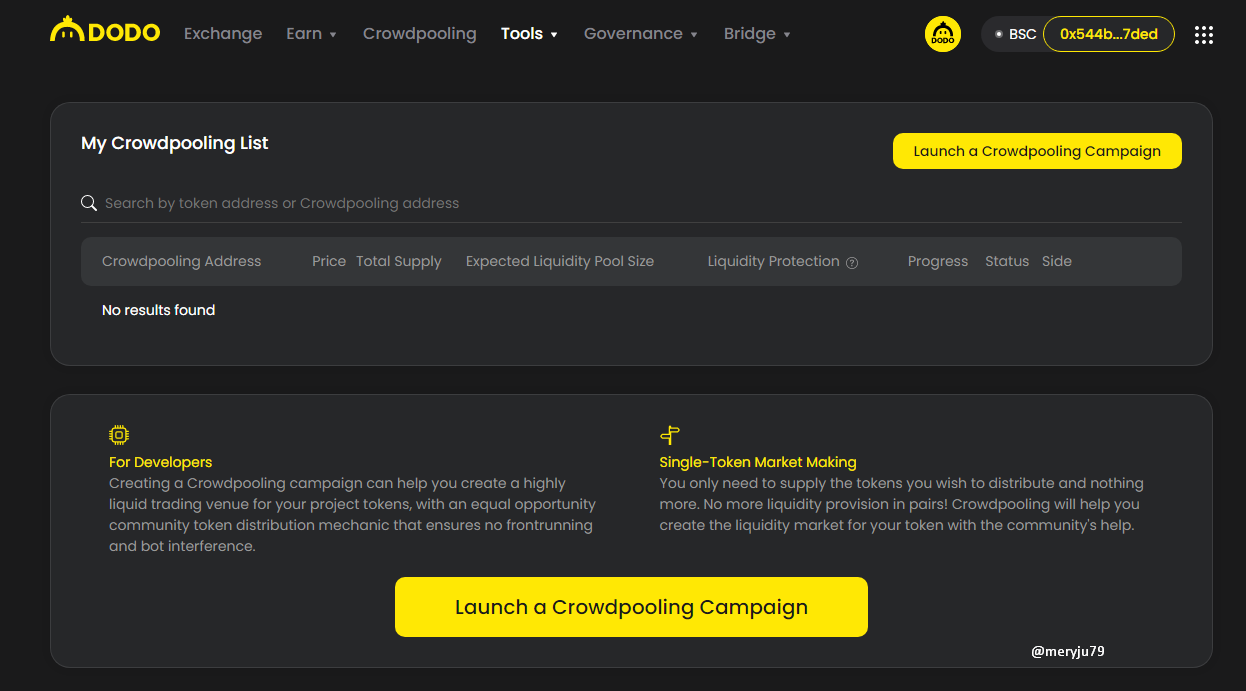Open wallet address 0x544b...7ded

(x=1109, y=34)
